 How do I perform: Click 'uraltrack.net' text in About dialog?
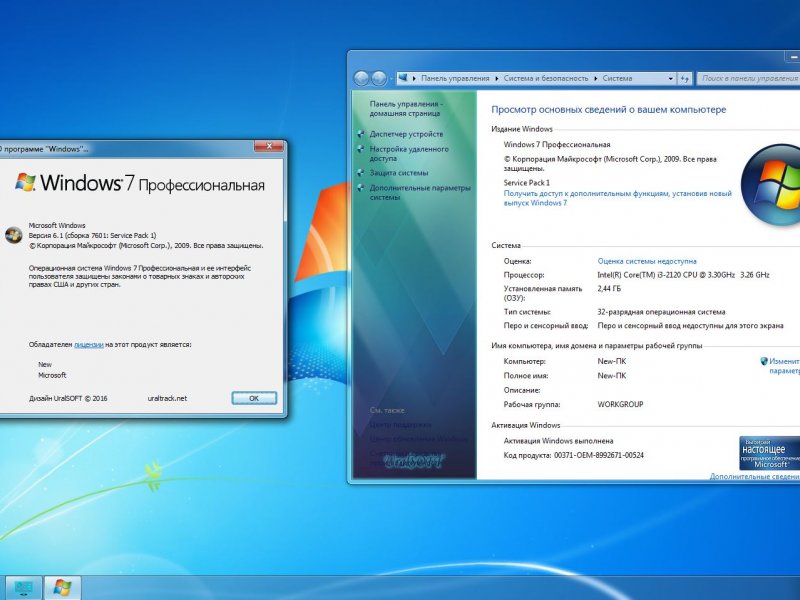pyautogui.click(x=167, y=398)
